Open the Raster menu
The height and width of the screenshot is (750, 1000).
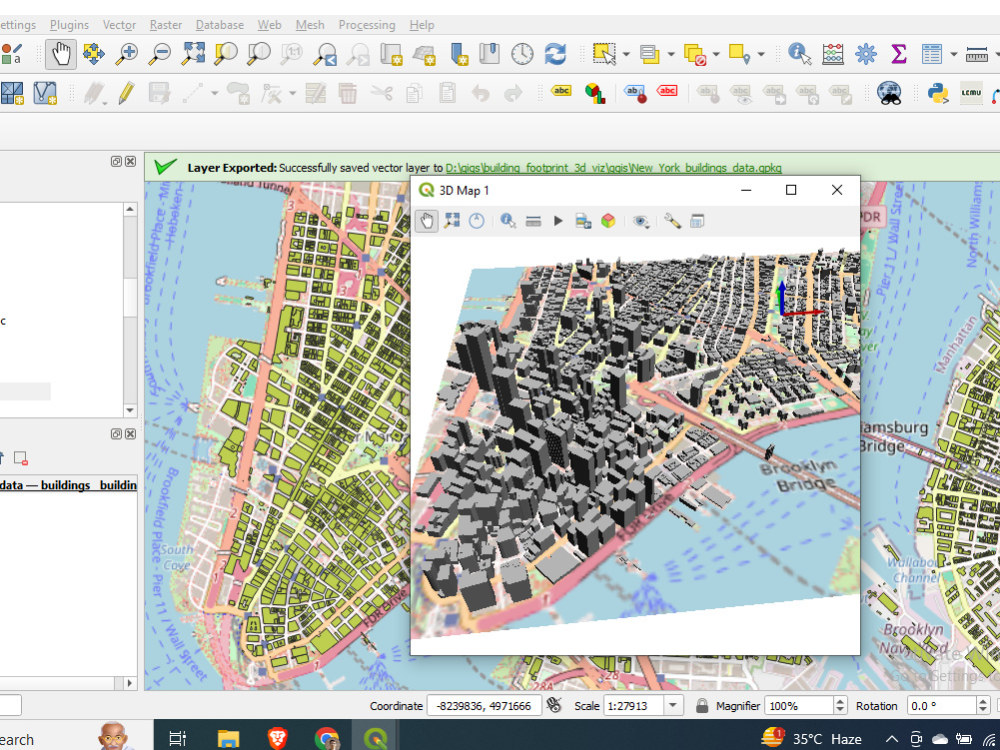(166, 25)
